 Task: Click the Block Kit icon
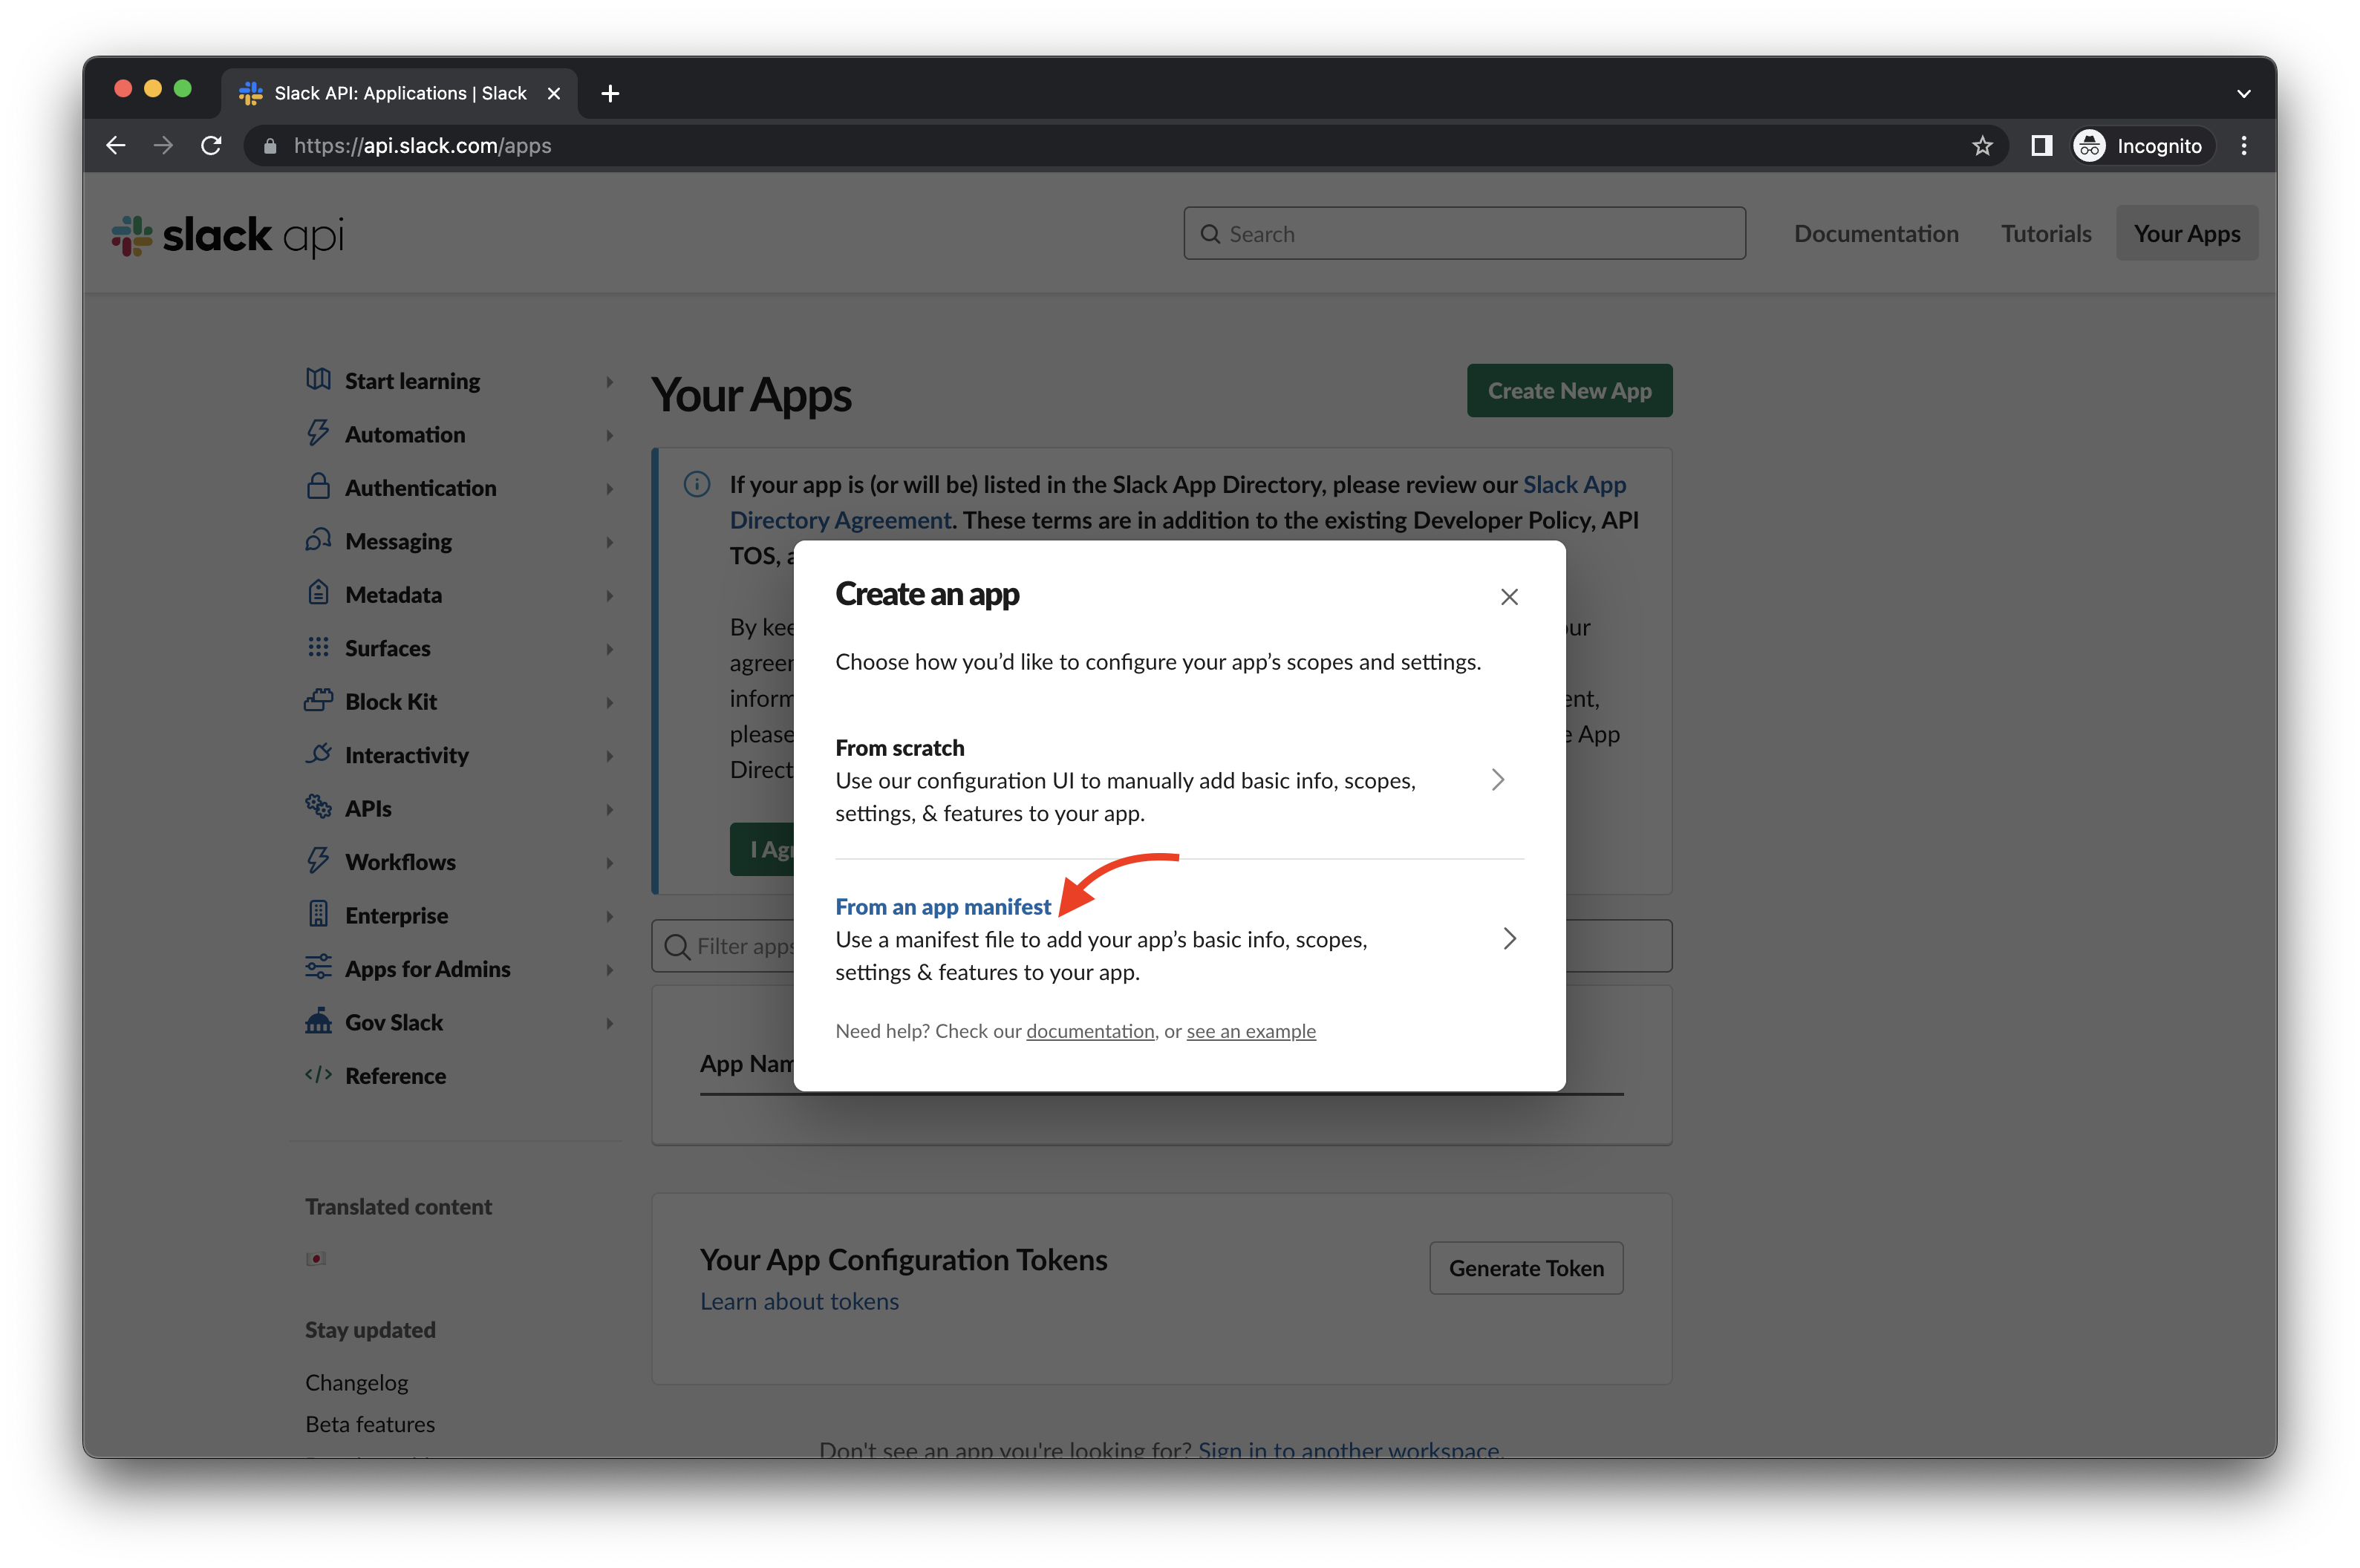(x=318, y=700)
